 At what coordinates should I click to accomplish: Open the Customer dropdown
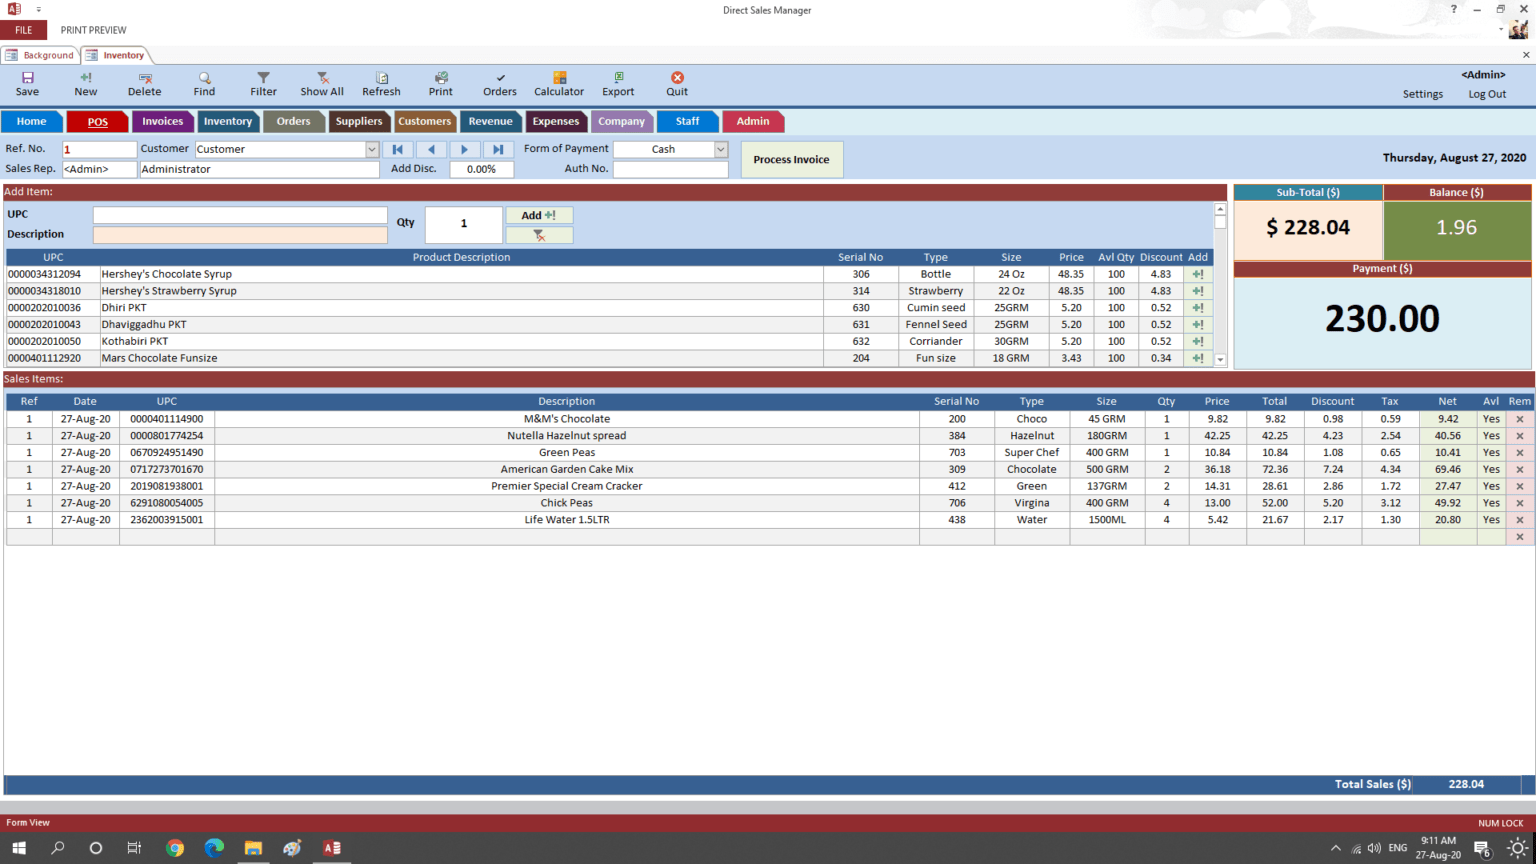click(x=371, y=148)
